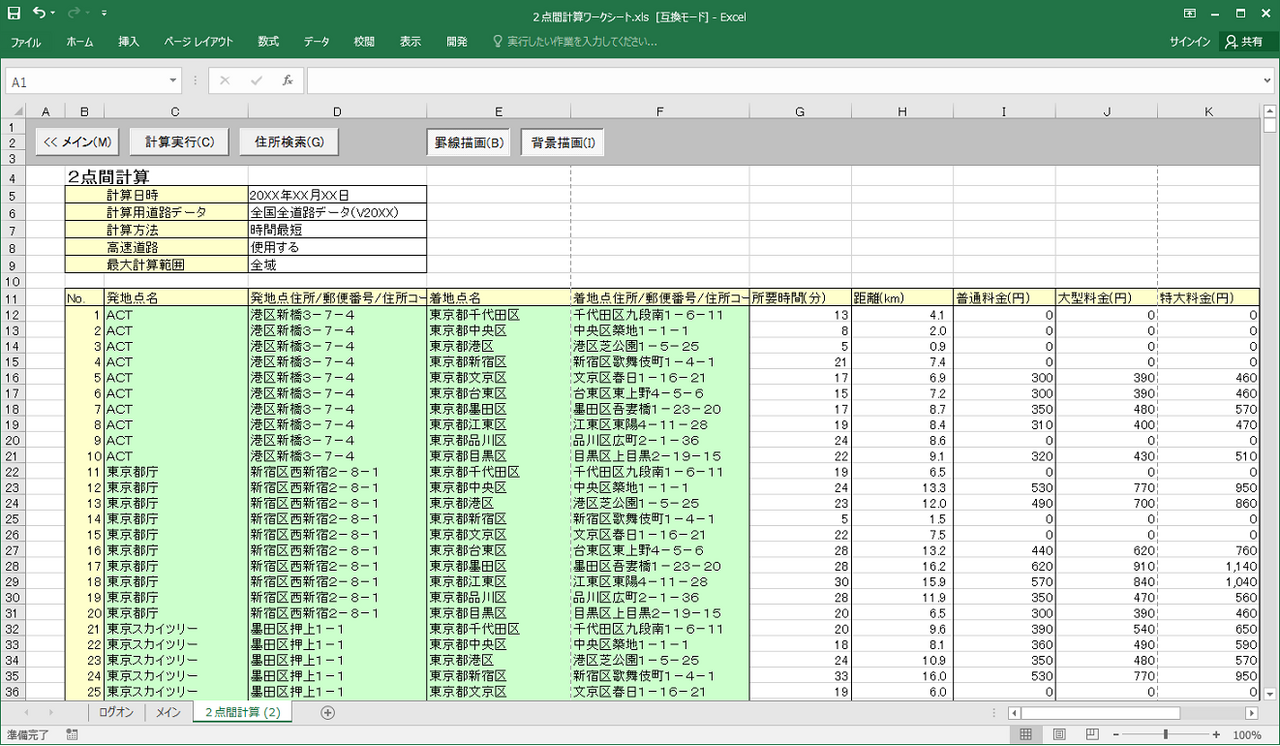The height and width of the screenshot is (746, 1280).
Task: Open the 開発 ribbon tab
Action: click(457, 42)
